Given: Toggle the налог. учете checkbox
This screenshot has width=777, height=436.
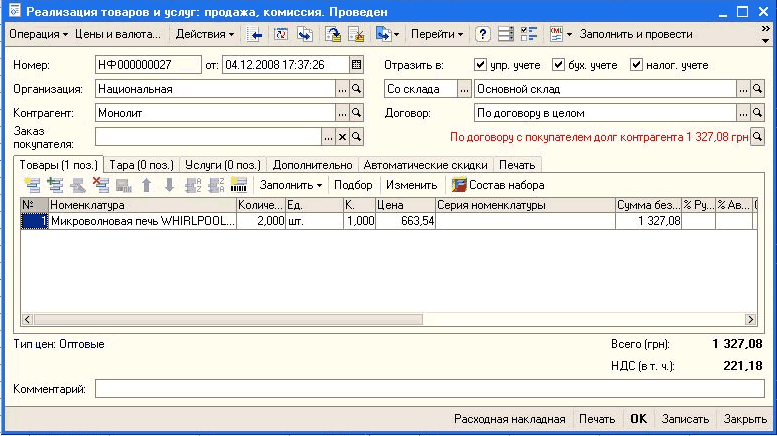Looking at the screenshot, I should pyautogui.click(x=636, y=64).
